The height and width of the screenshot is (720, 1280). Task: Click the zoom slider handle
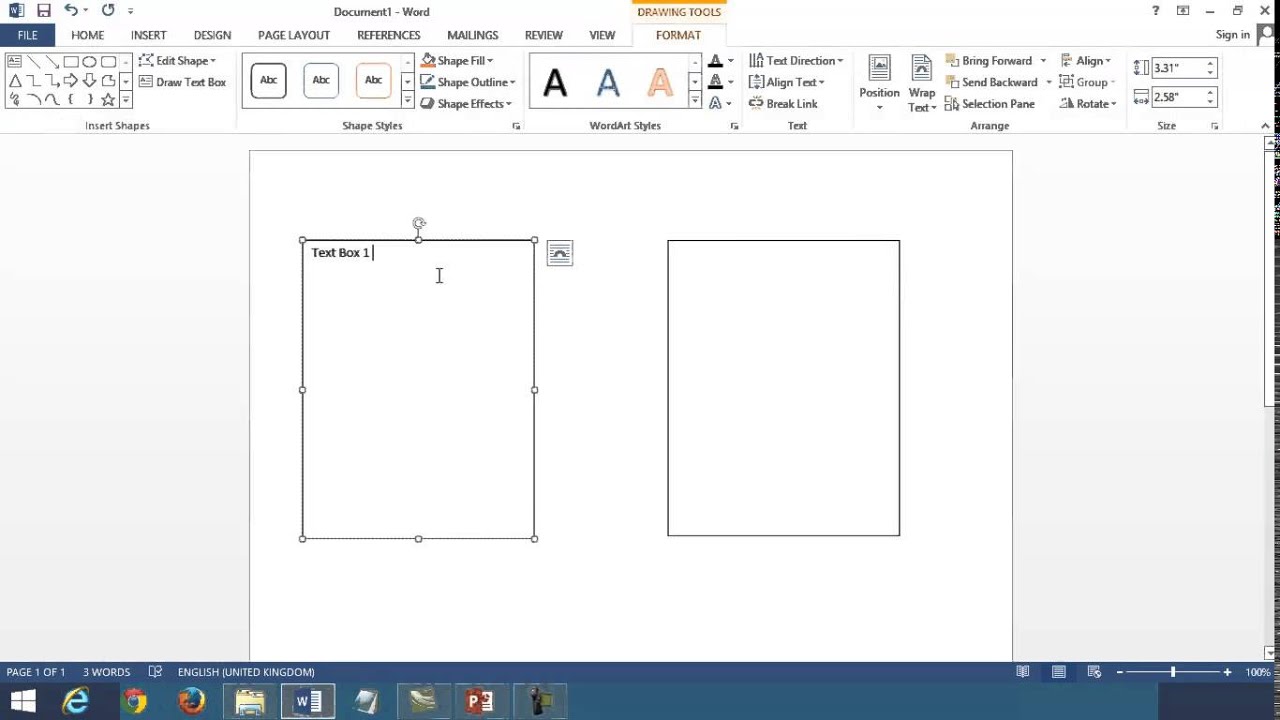coord(1173,672)
